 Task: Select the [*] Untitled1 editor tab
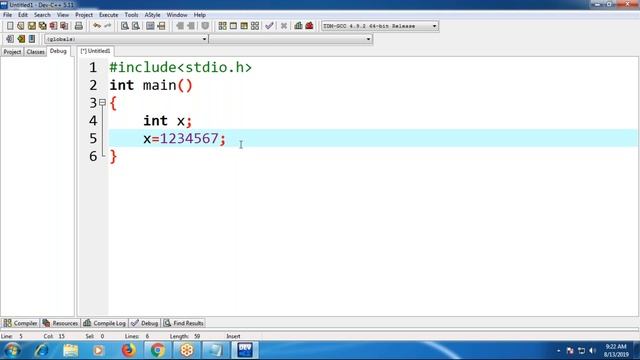click(96, 51)
